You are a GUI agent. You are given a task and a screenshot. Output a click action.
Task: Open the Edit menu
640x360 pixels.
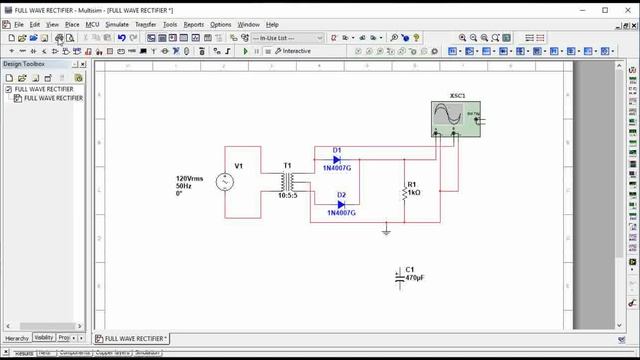tap(35, 25)
